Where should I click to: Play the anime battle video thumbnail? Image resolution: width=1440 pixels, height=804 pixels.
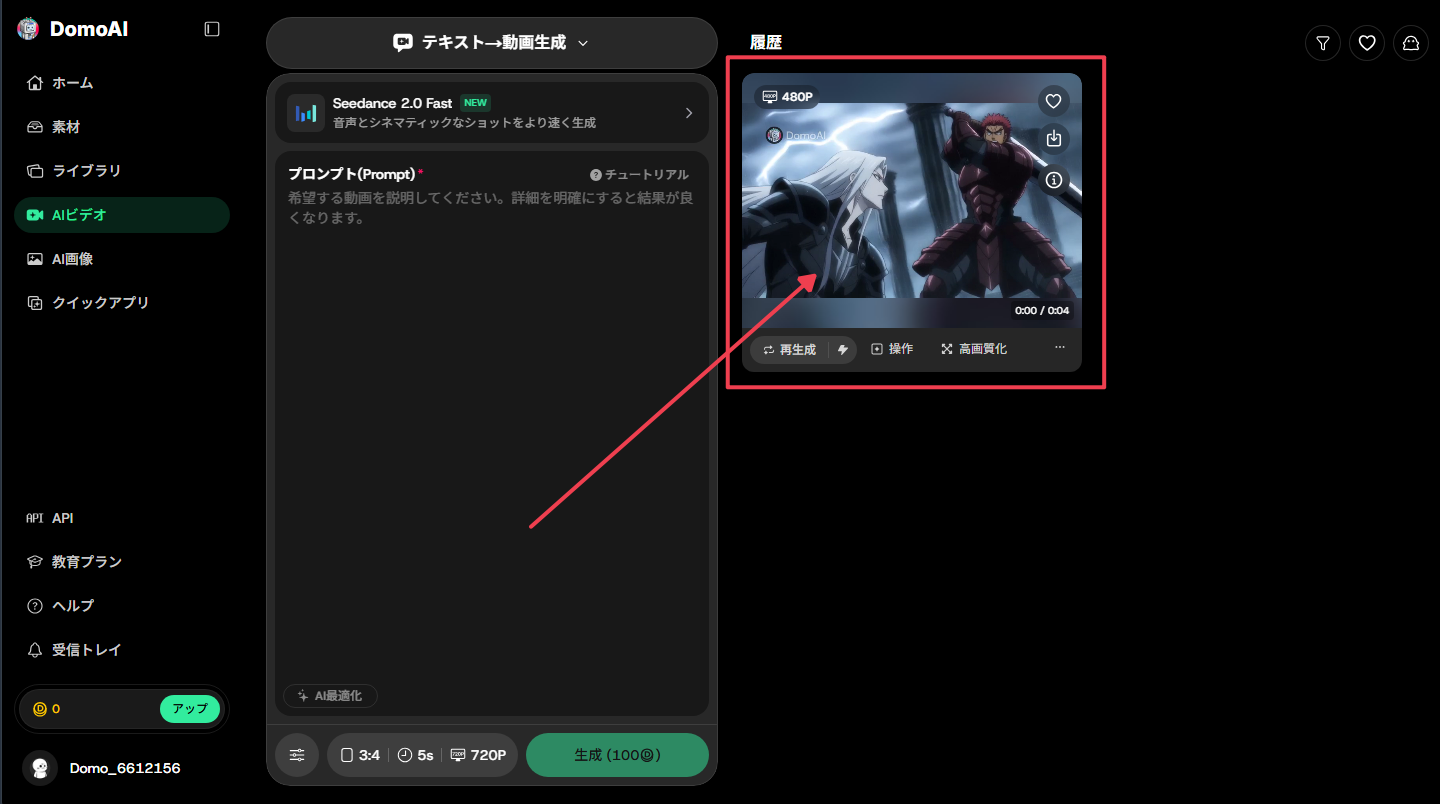pyautogui.click(x=912, y=200)
